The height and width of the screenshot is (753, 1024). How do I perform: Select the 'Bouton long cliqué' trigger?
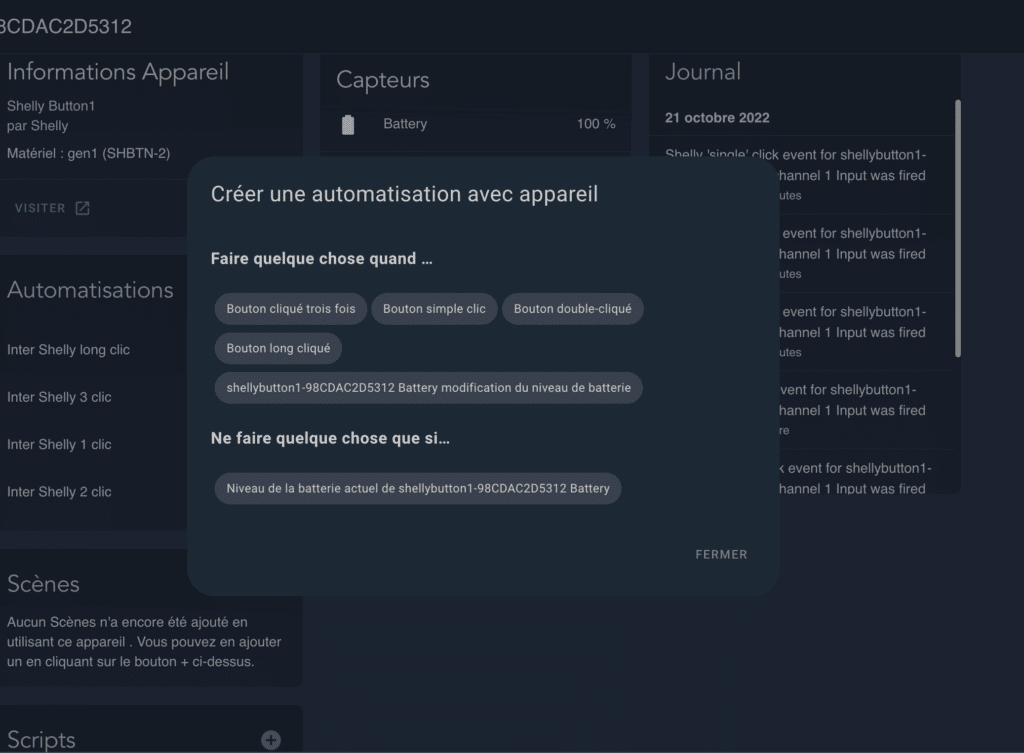coord(278,348)
